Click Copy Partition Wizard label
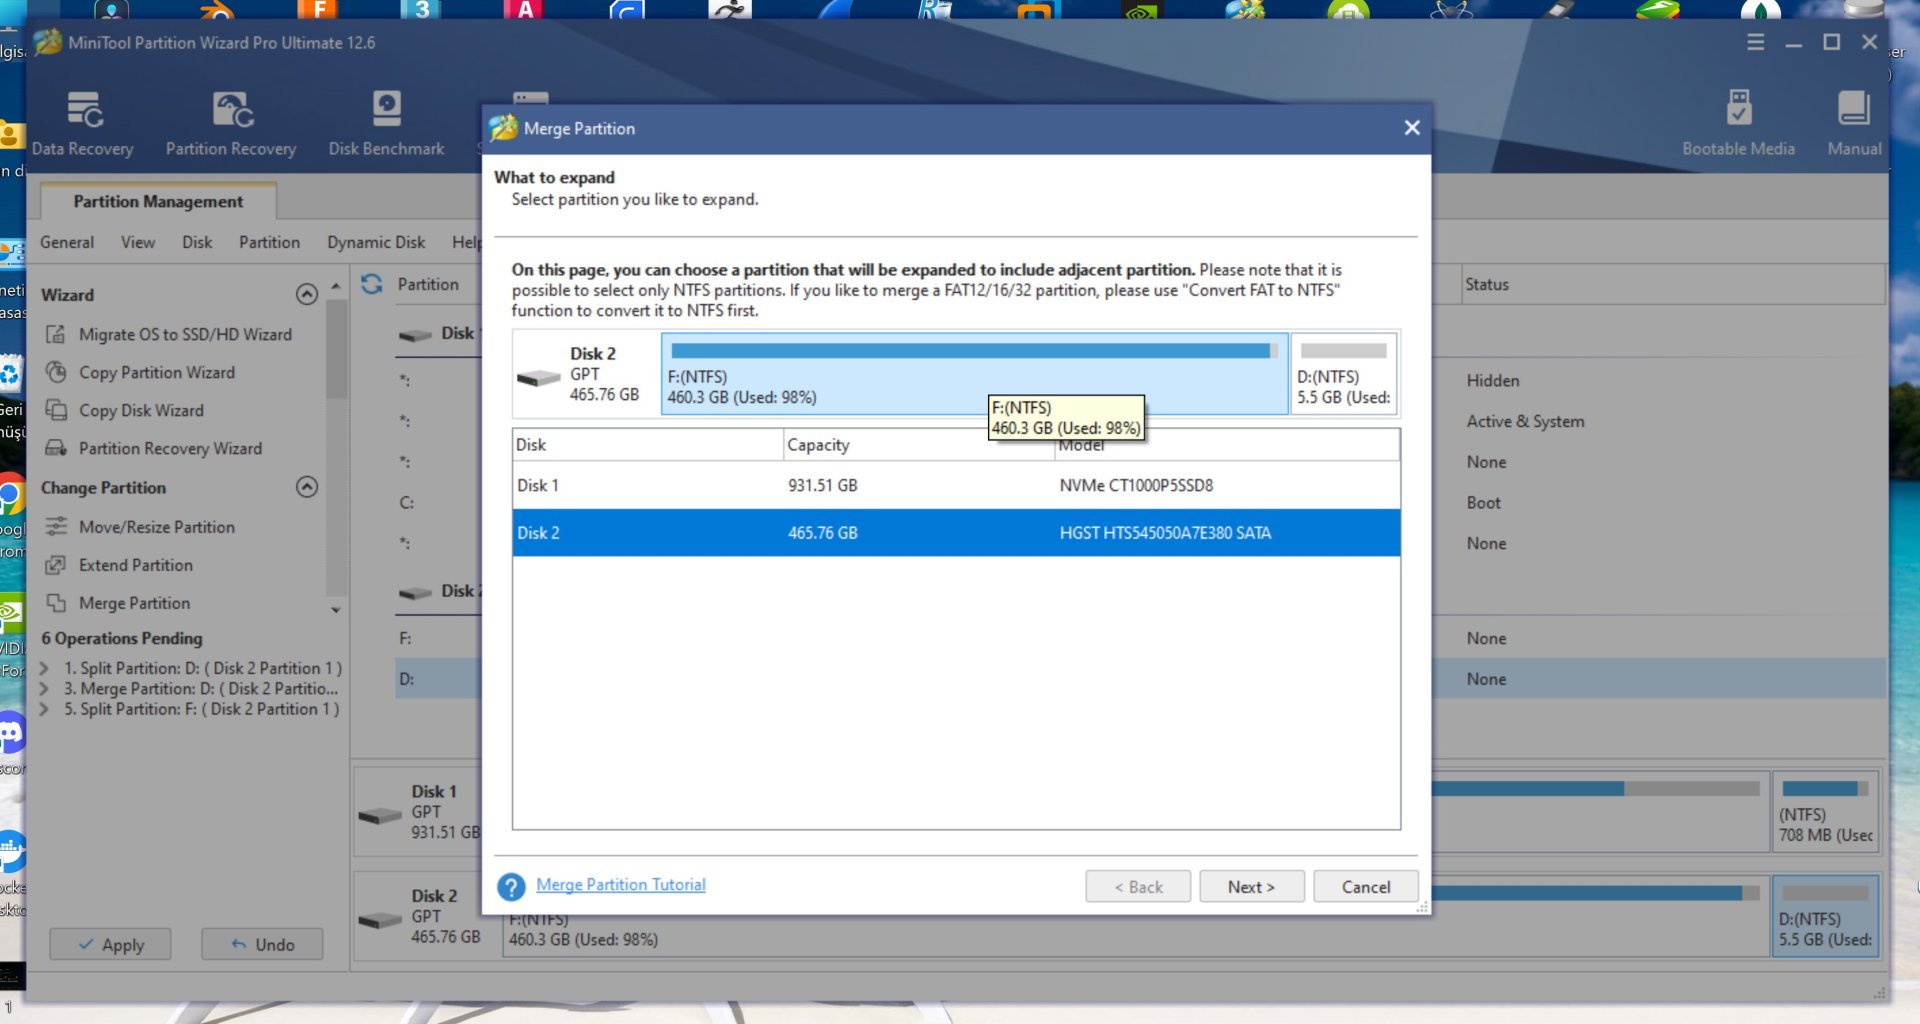The width and height of the screenshot is (1920, 1024). tap(157, 372)
